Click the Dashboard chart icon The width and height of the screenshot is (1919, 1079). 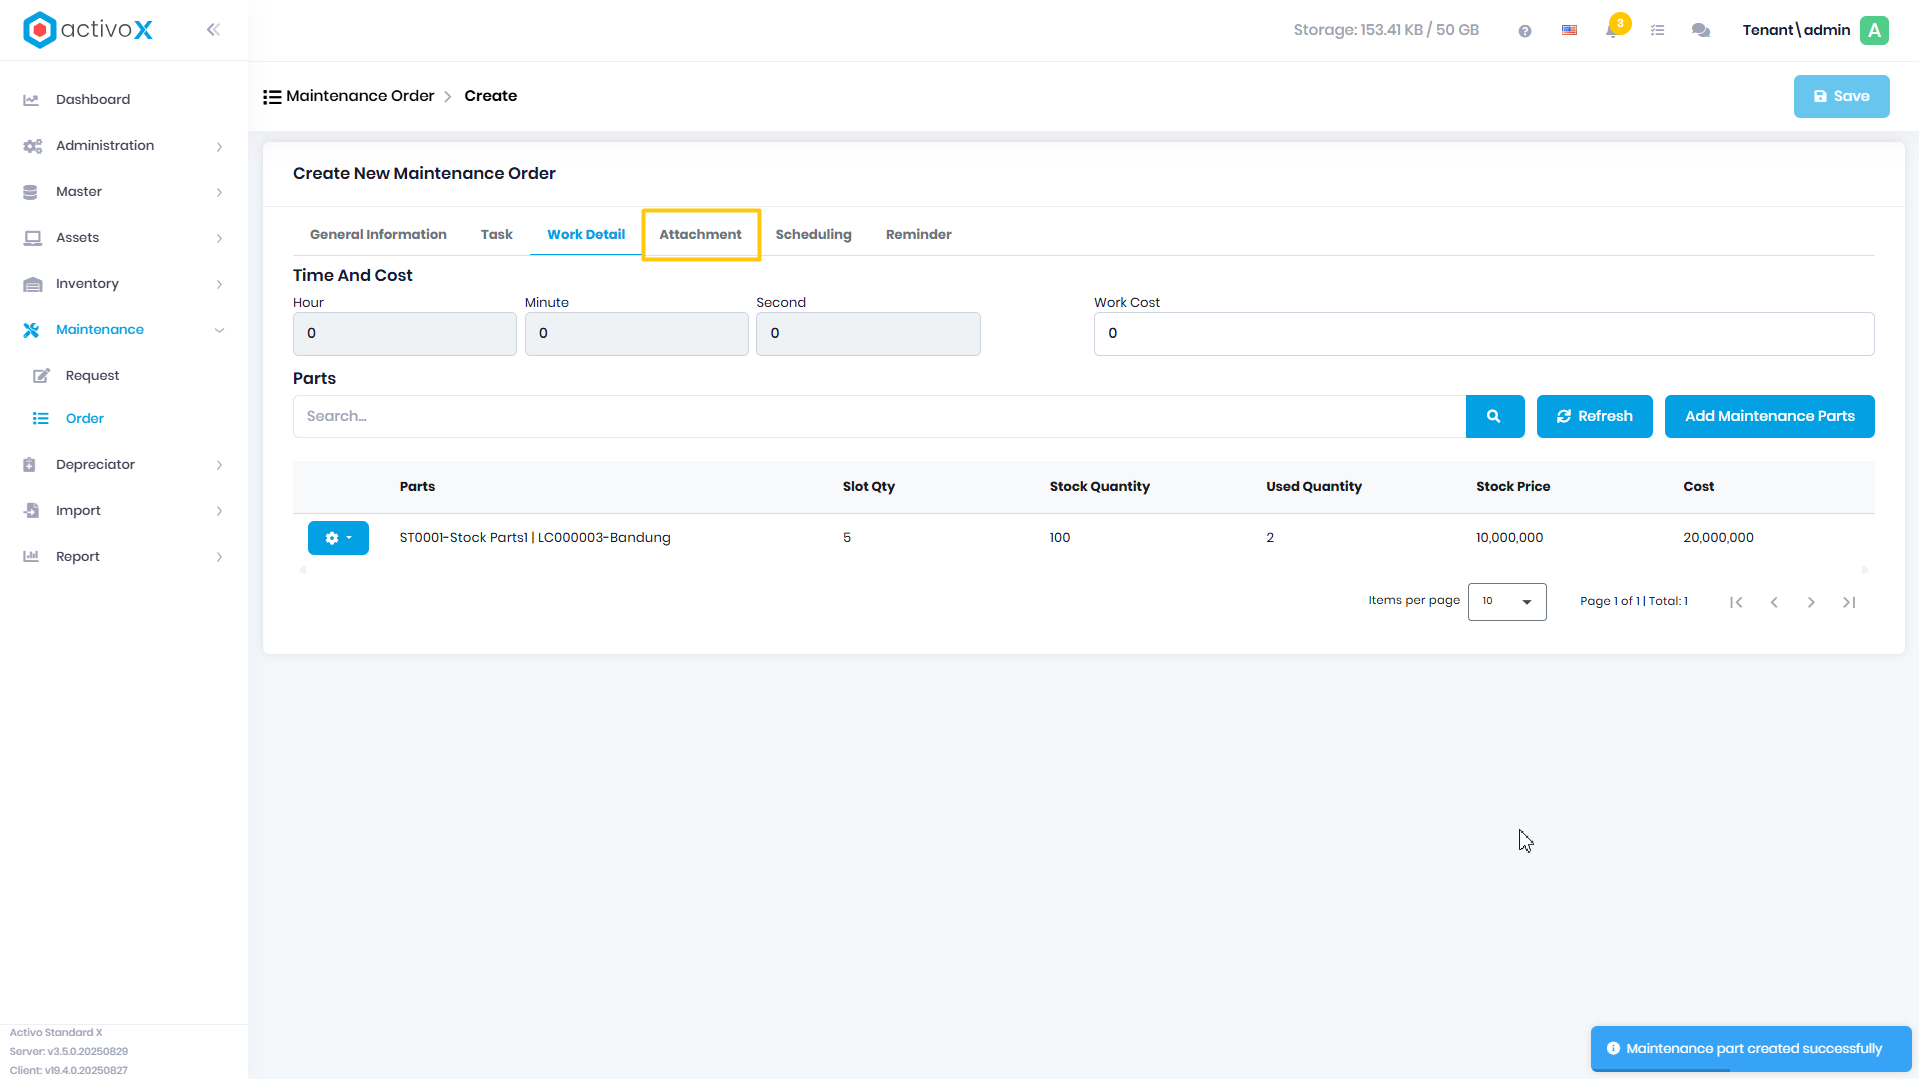tap(31, 100)
